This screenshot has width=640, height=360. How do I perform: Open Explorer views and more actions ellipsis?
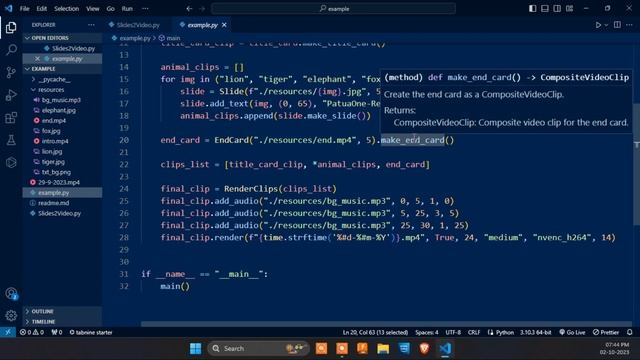91,25
